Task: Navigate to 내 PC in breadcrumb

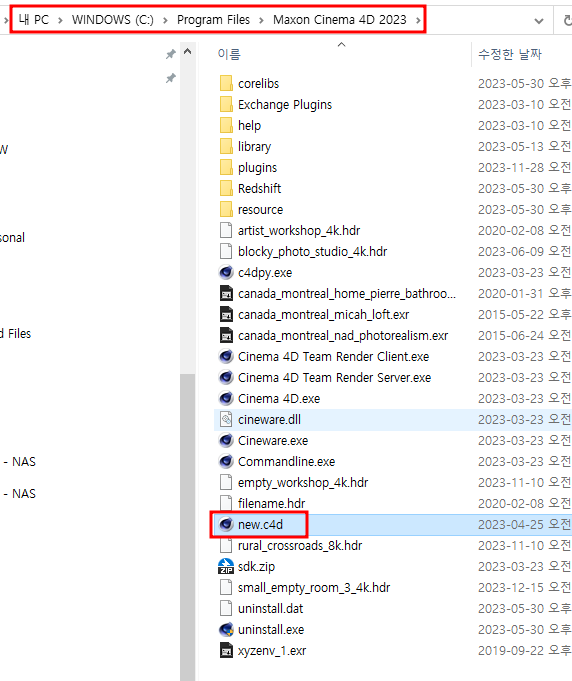Action: (33, 20)
